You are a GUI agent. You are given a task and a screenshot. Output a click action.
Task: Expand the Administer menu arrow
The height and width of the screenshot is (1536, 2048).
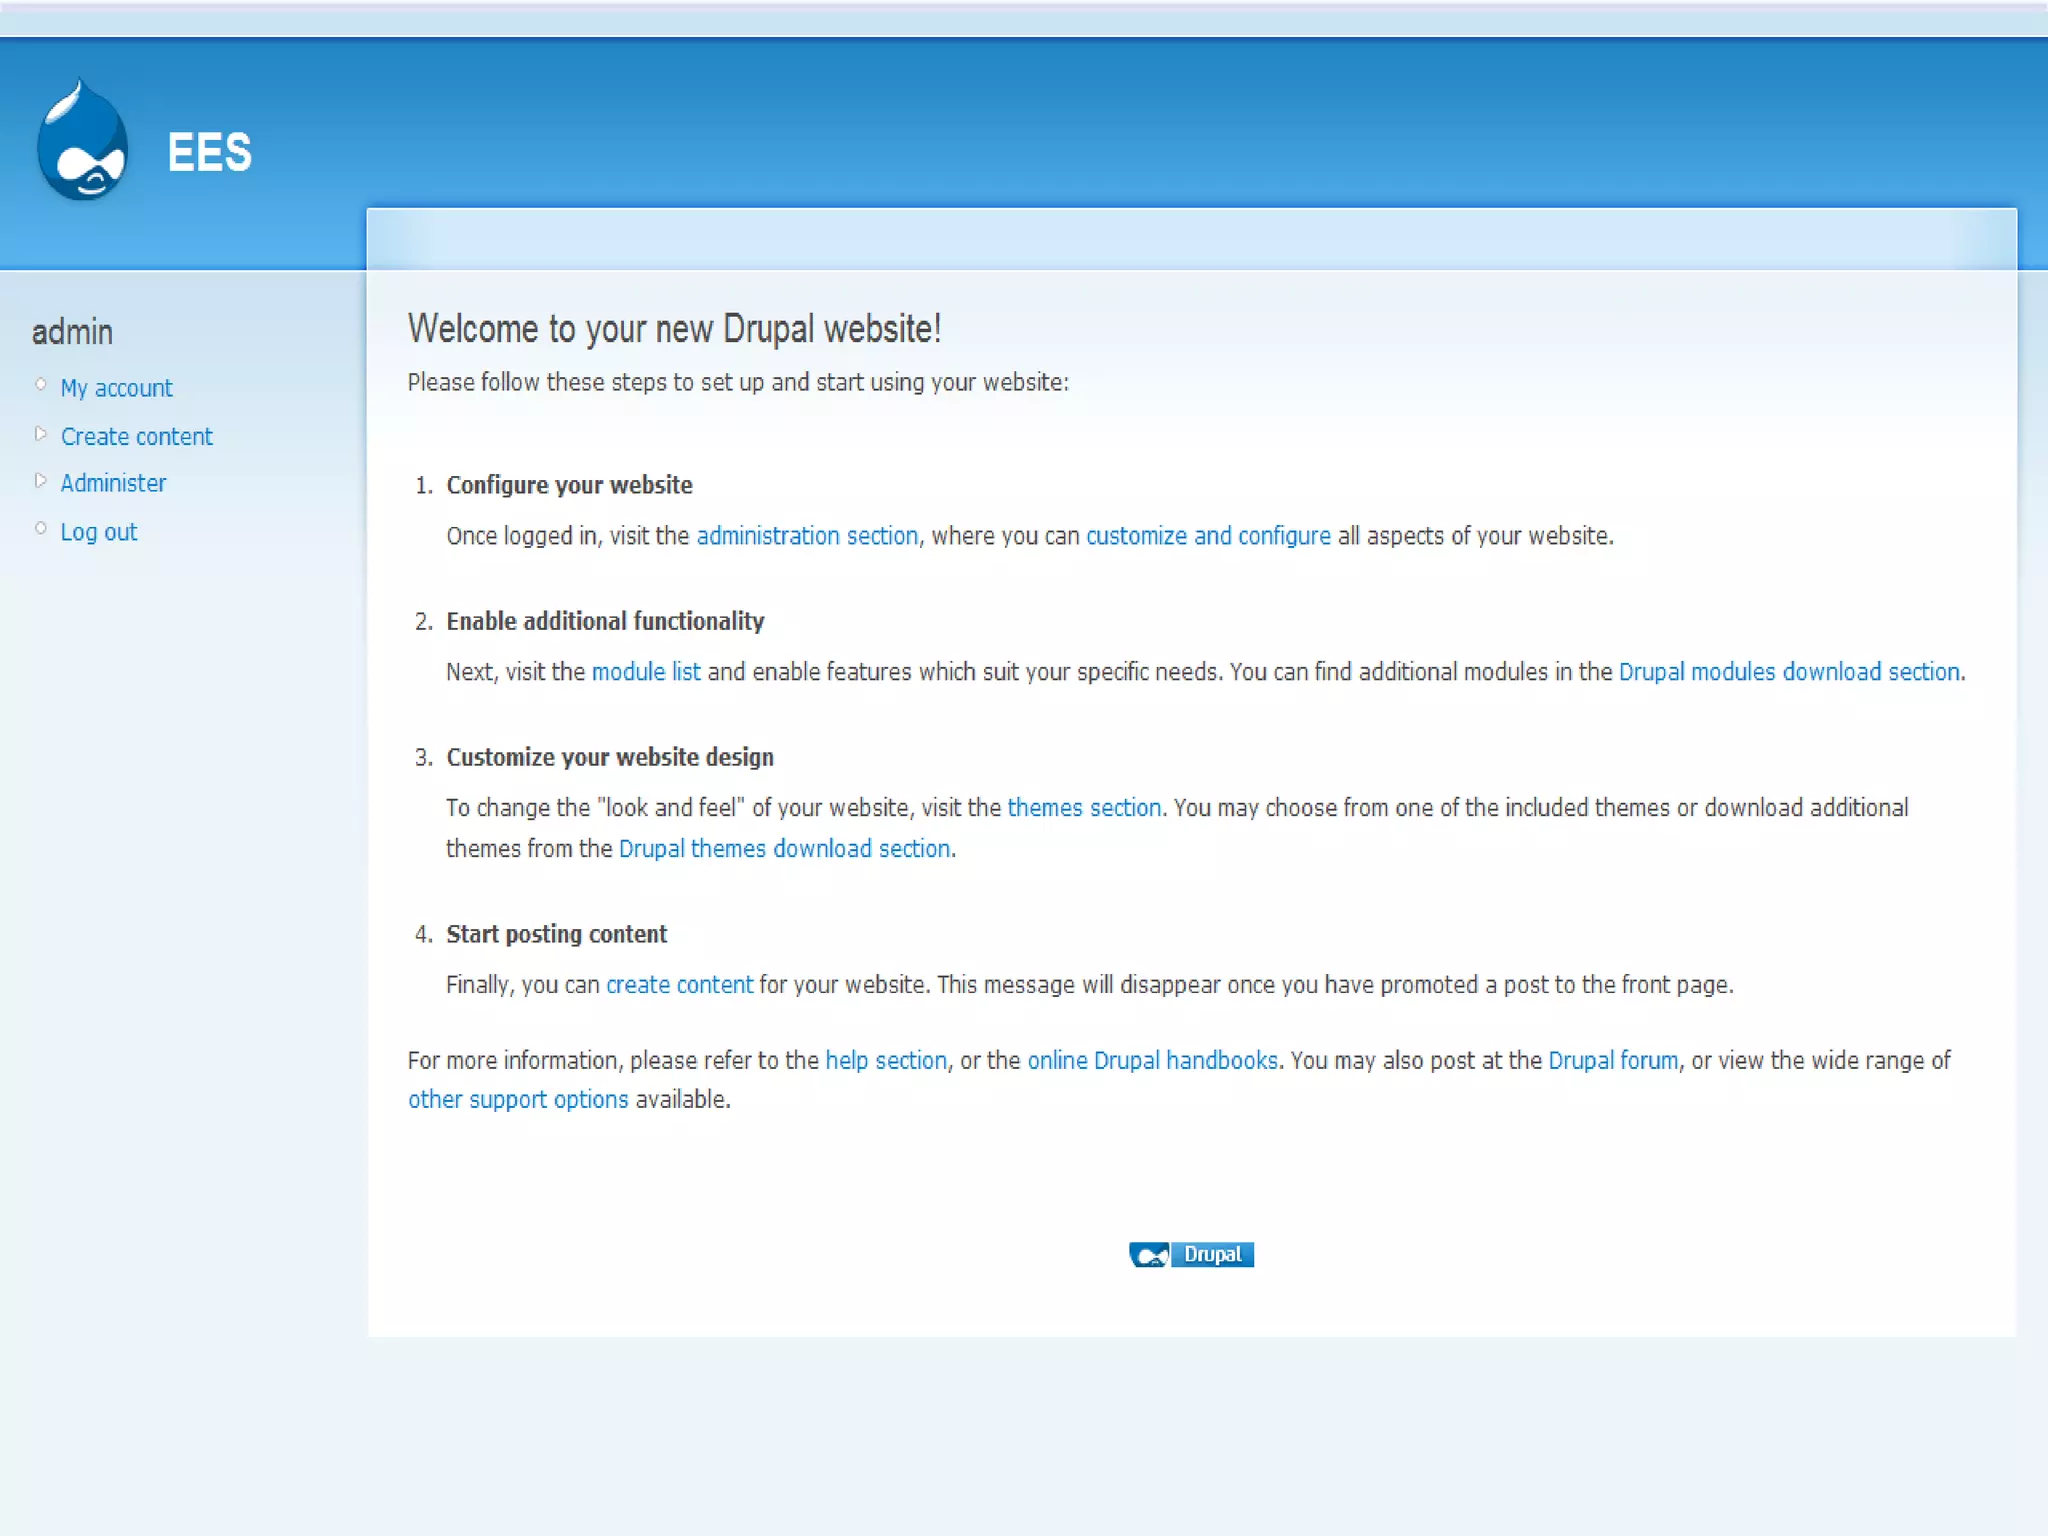[x=40, y=481]
